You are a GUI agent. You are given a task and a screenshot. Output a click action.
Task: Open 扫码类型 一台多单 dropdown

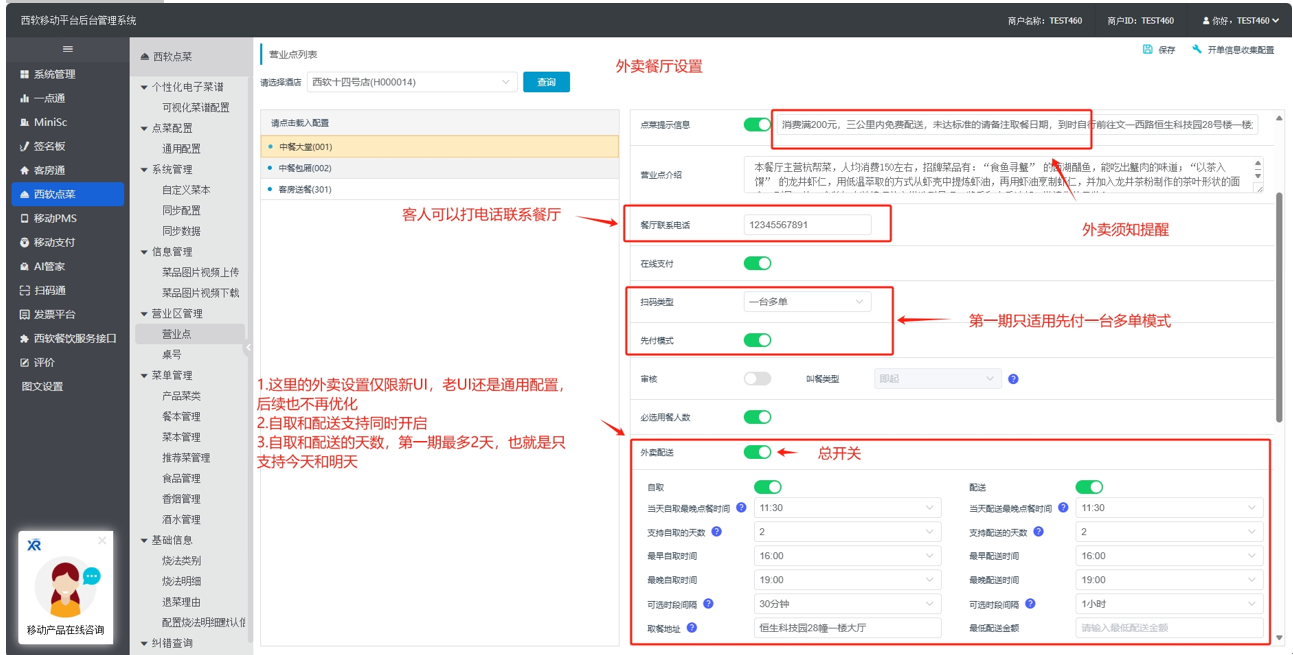[x=807, y=301]
